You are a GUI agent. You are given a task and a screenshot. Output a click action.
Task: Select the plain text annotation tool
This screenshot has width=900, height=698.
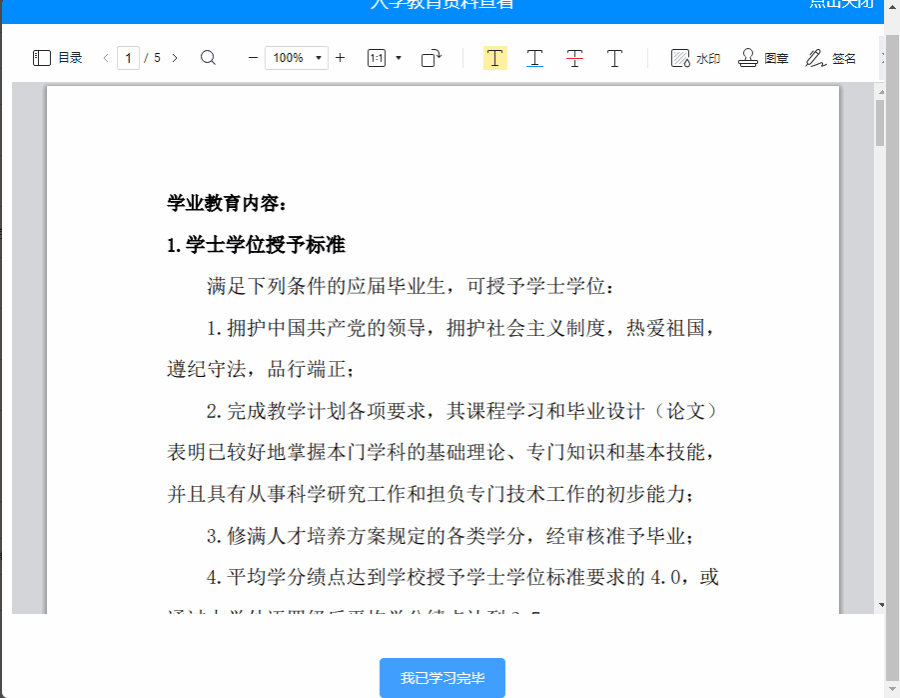coord(615,58)
